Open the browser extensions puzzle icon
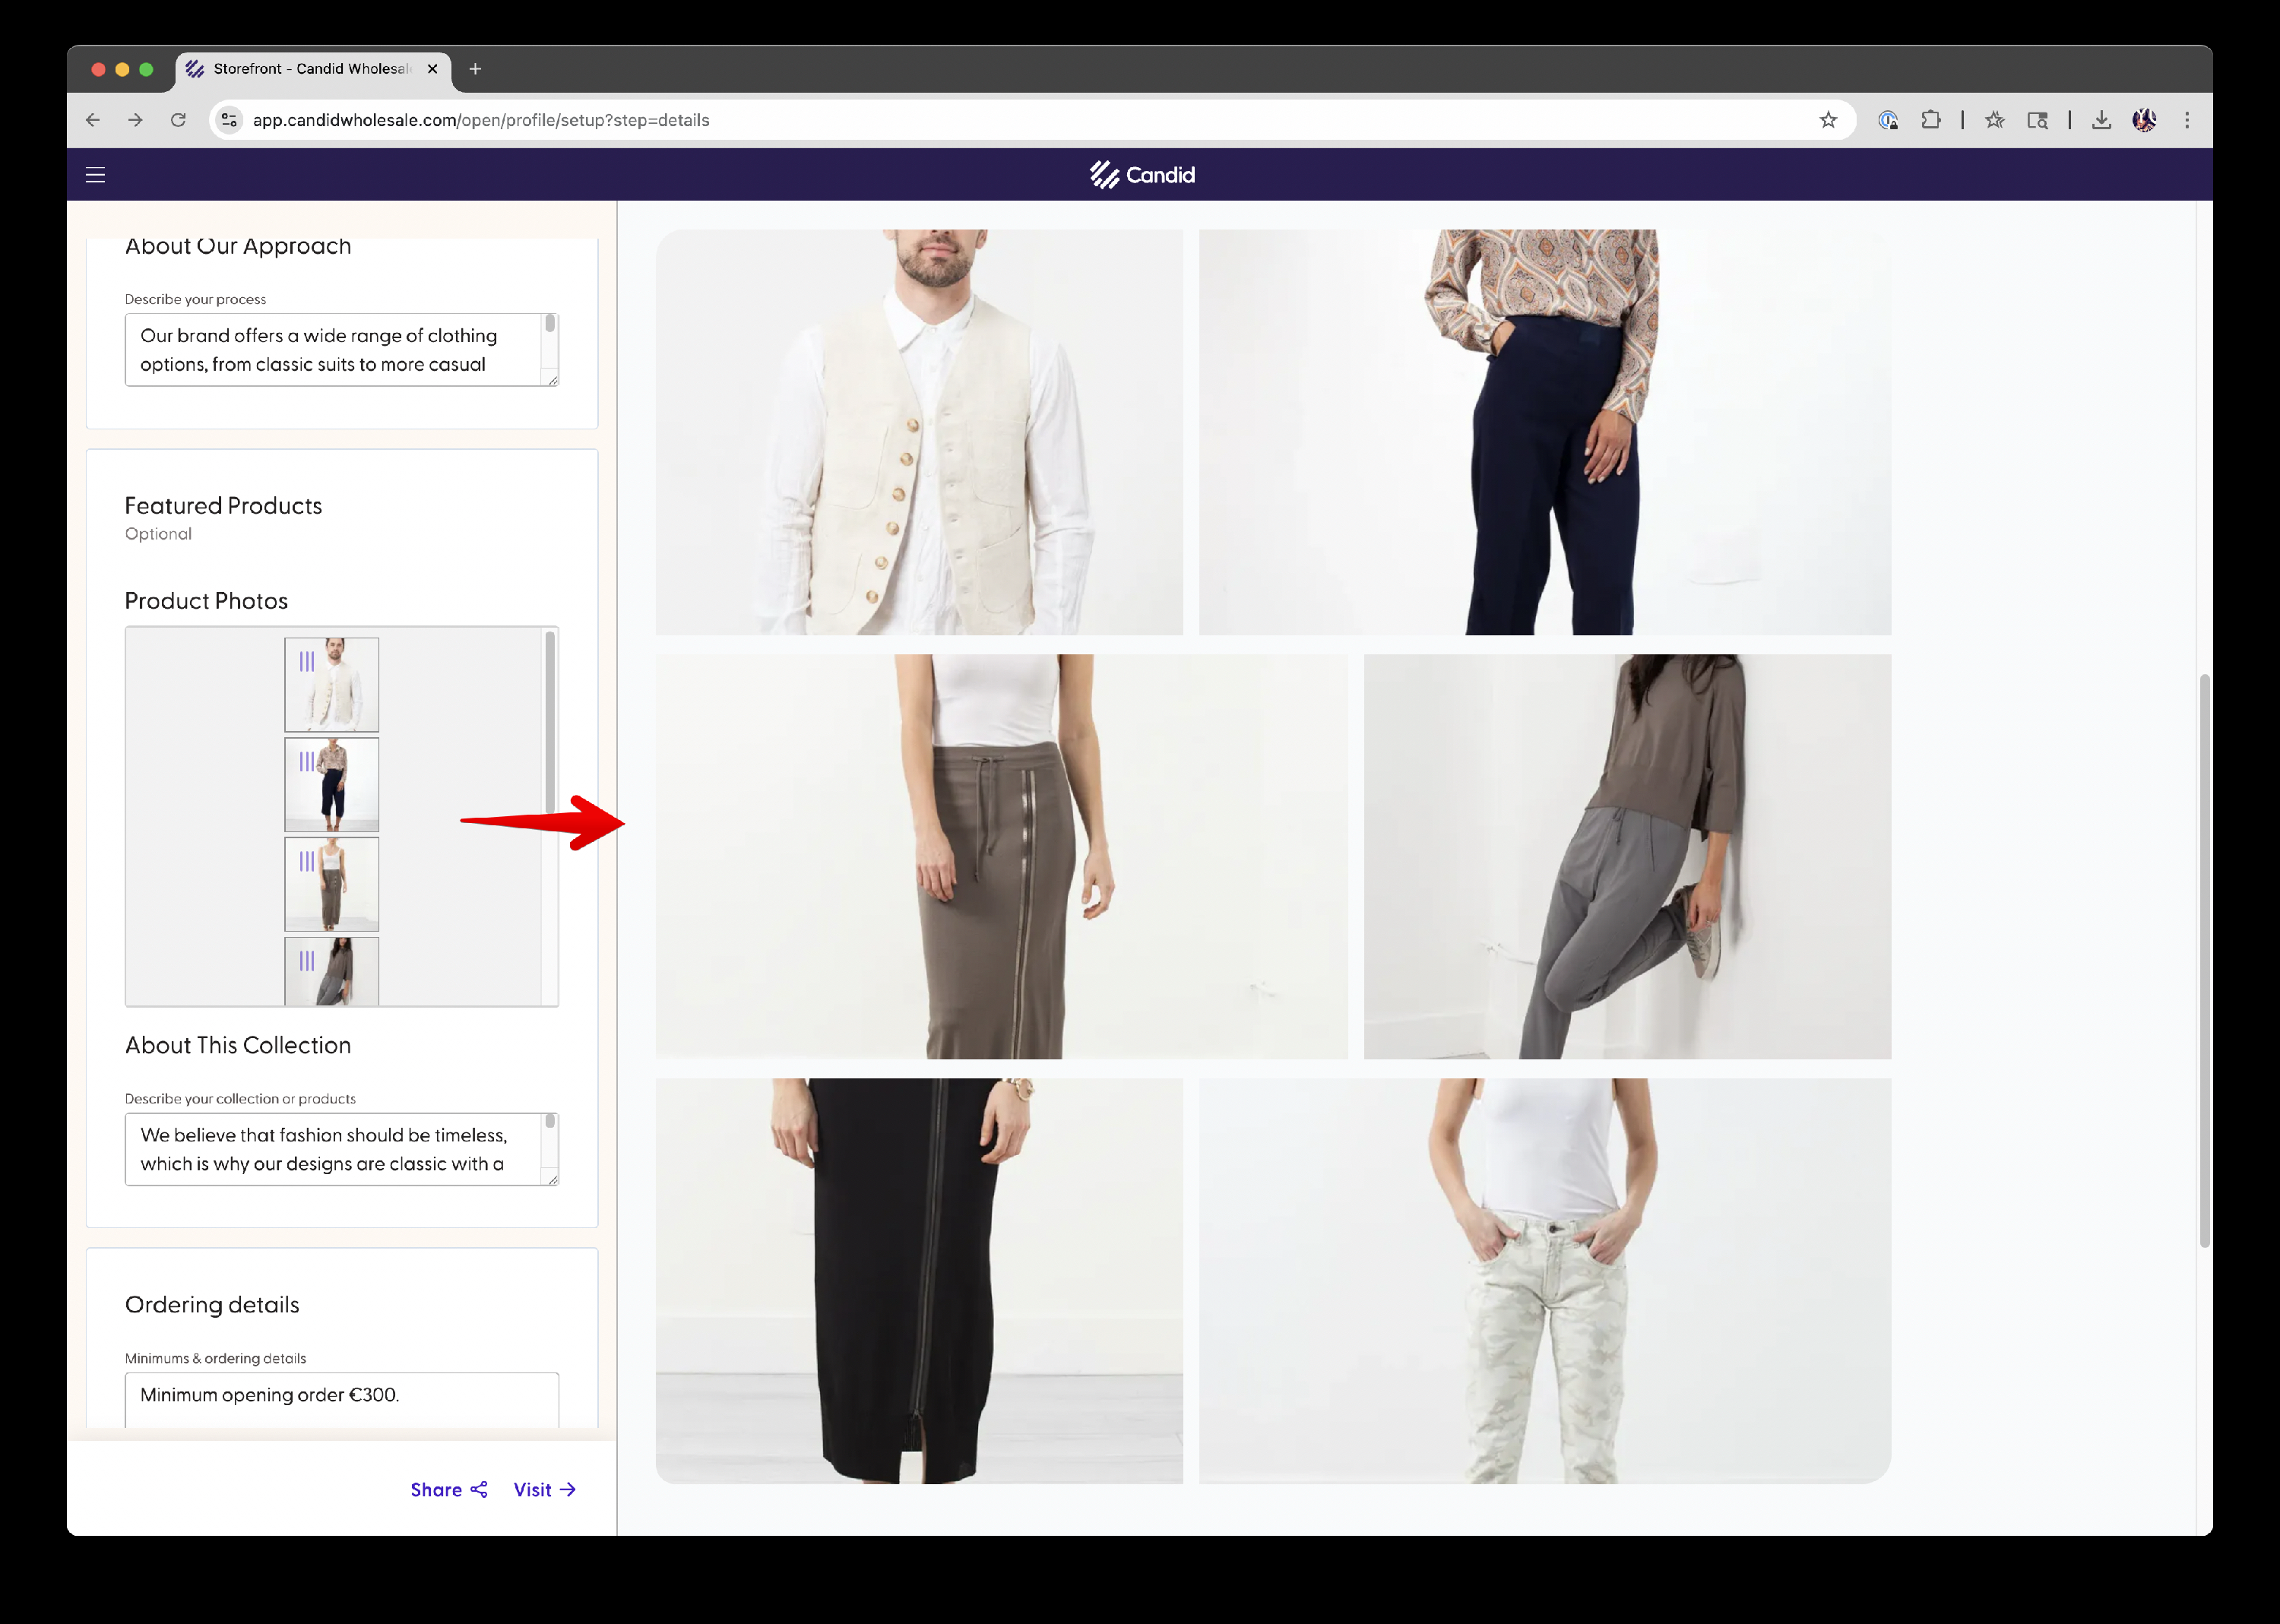The width and height of the screenshot is (2280, 1624). 1931,120
